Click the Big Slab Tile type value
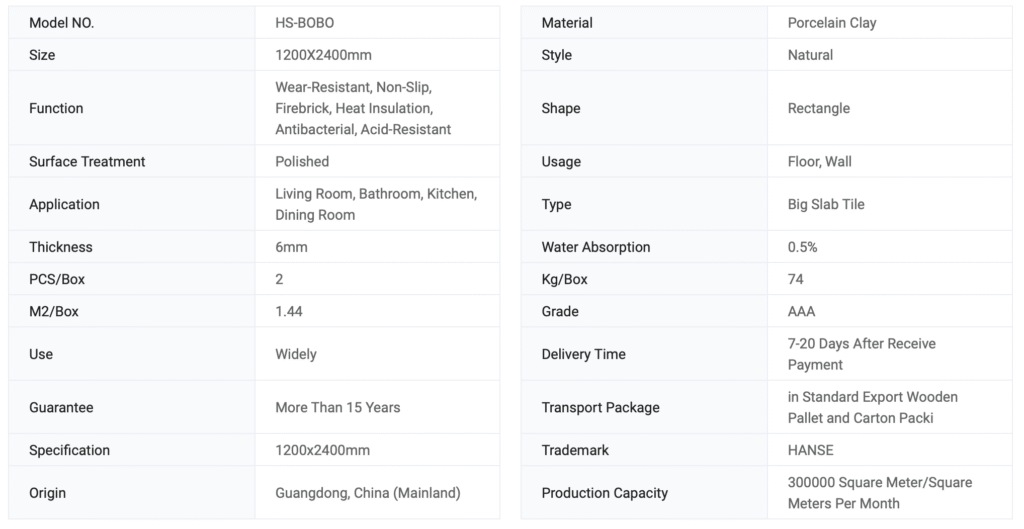1024x529 pixels. [826, 204]
